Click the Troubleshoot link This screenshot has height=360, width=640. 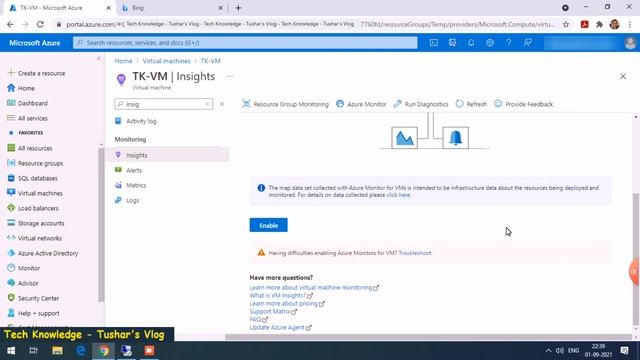[415, 253]
